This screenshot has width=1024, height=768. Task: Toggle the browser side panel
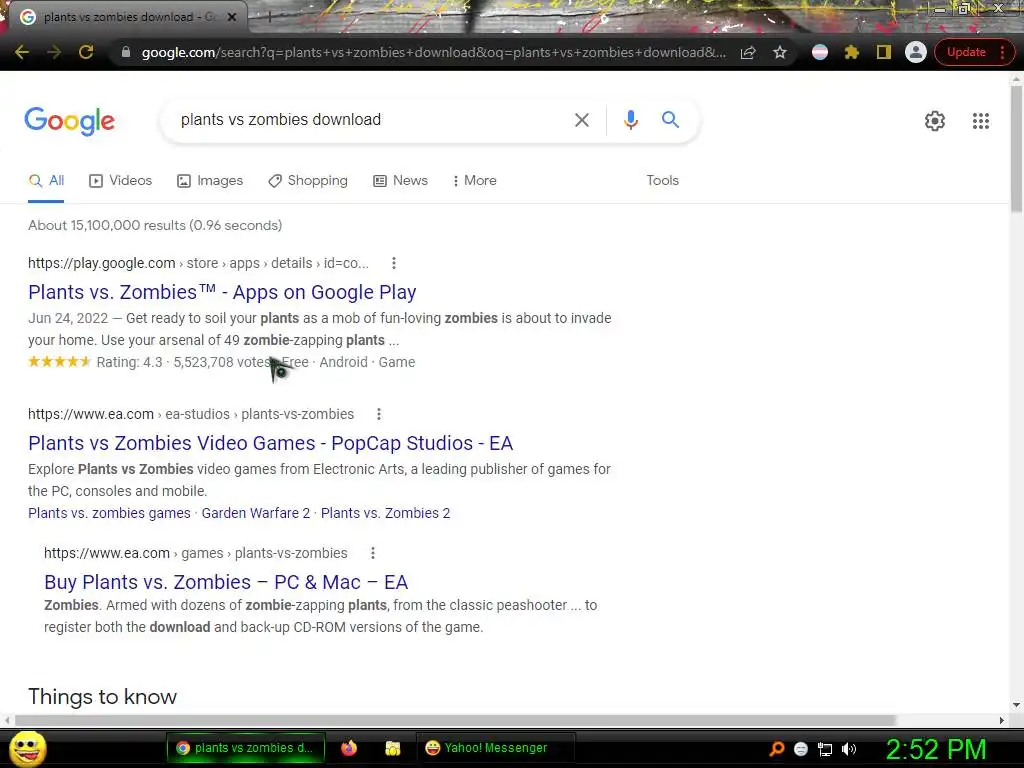click(884, 52)
